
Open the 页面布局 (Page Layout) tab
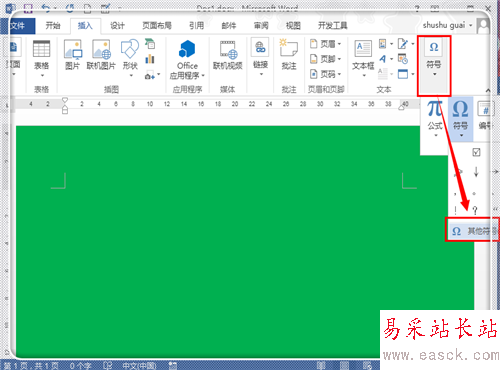[157, 26]
